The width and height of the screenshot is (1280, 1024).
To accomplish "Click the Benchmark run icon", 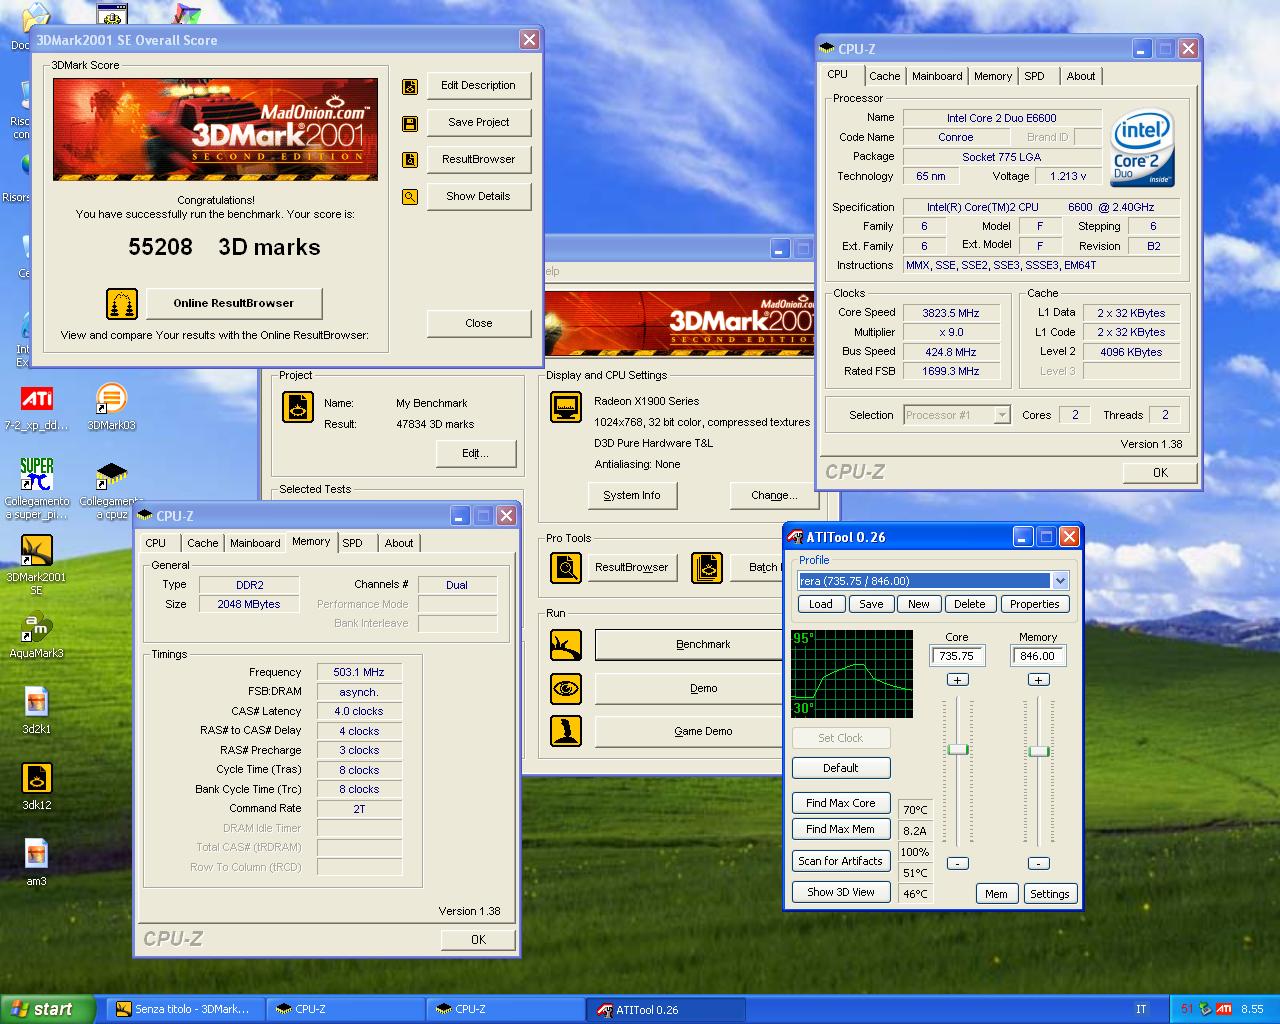I will click(x=566, y=644).
